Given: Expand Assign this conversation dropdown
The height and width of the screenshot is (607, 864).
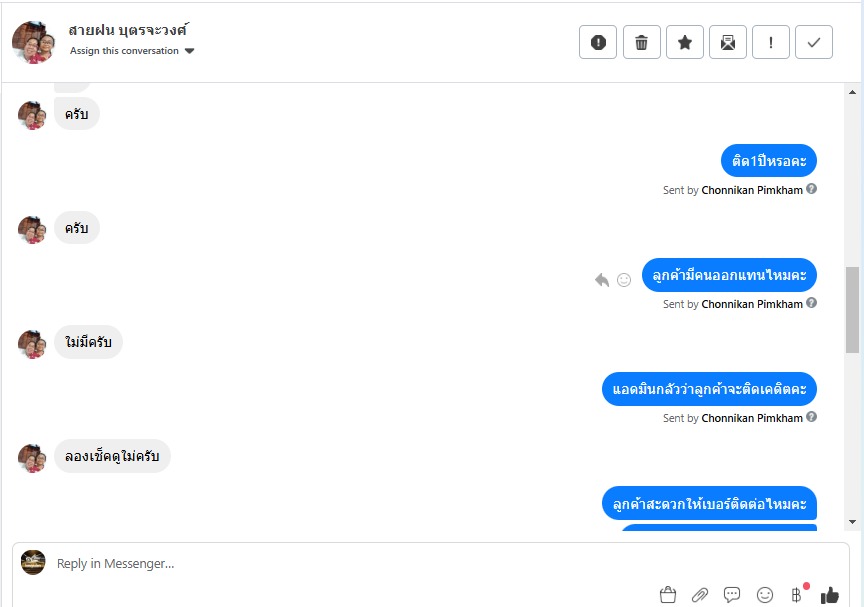Looking at the screenshot, I should (x=132, y=51).
